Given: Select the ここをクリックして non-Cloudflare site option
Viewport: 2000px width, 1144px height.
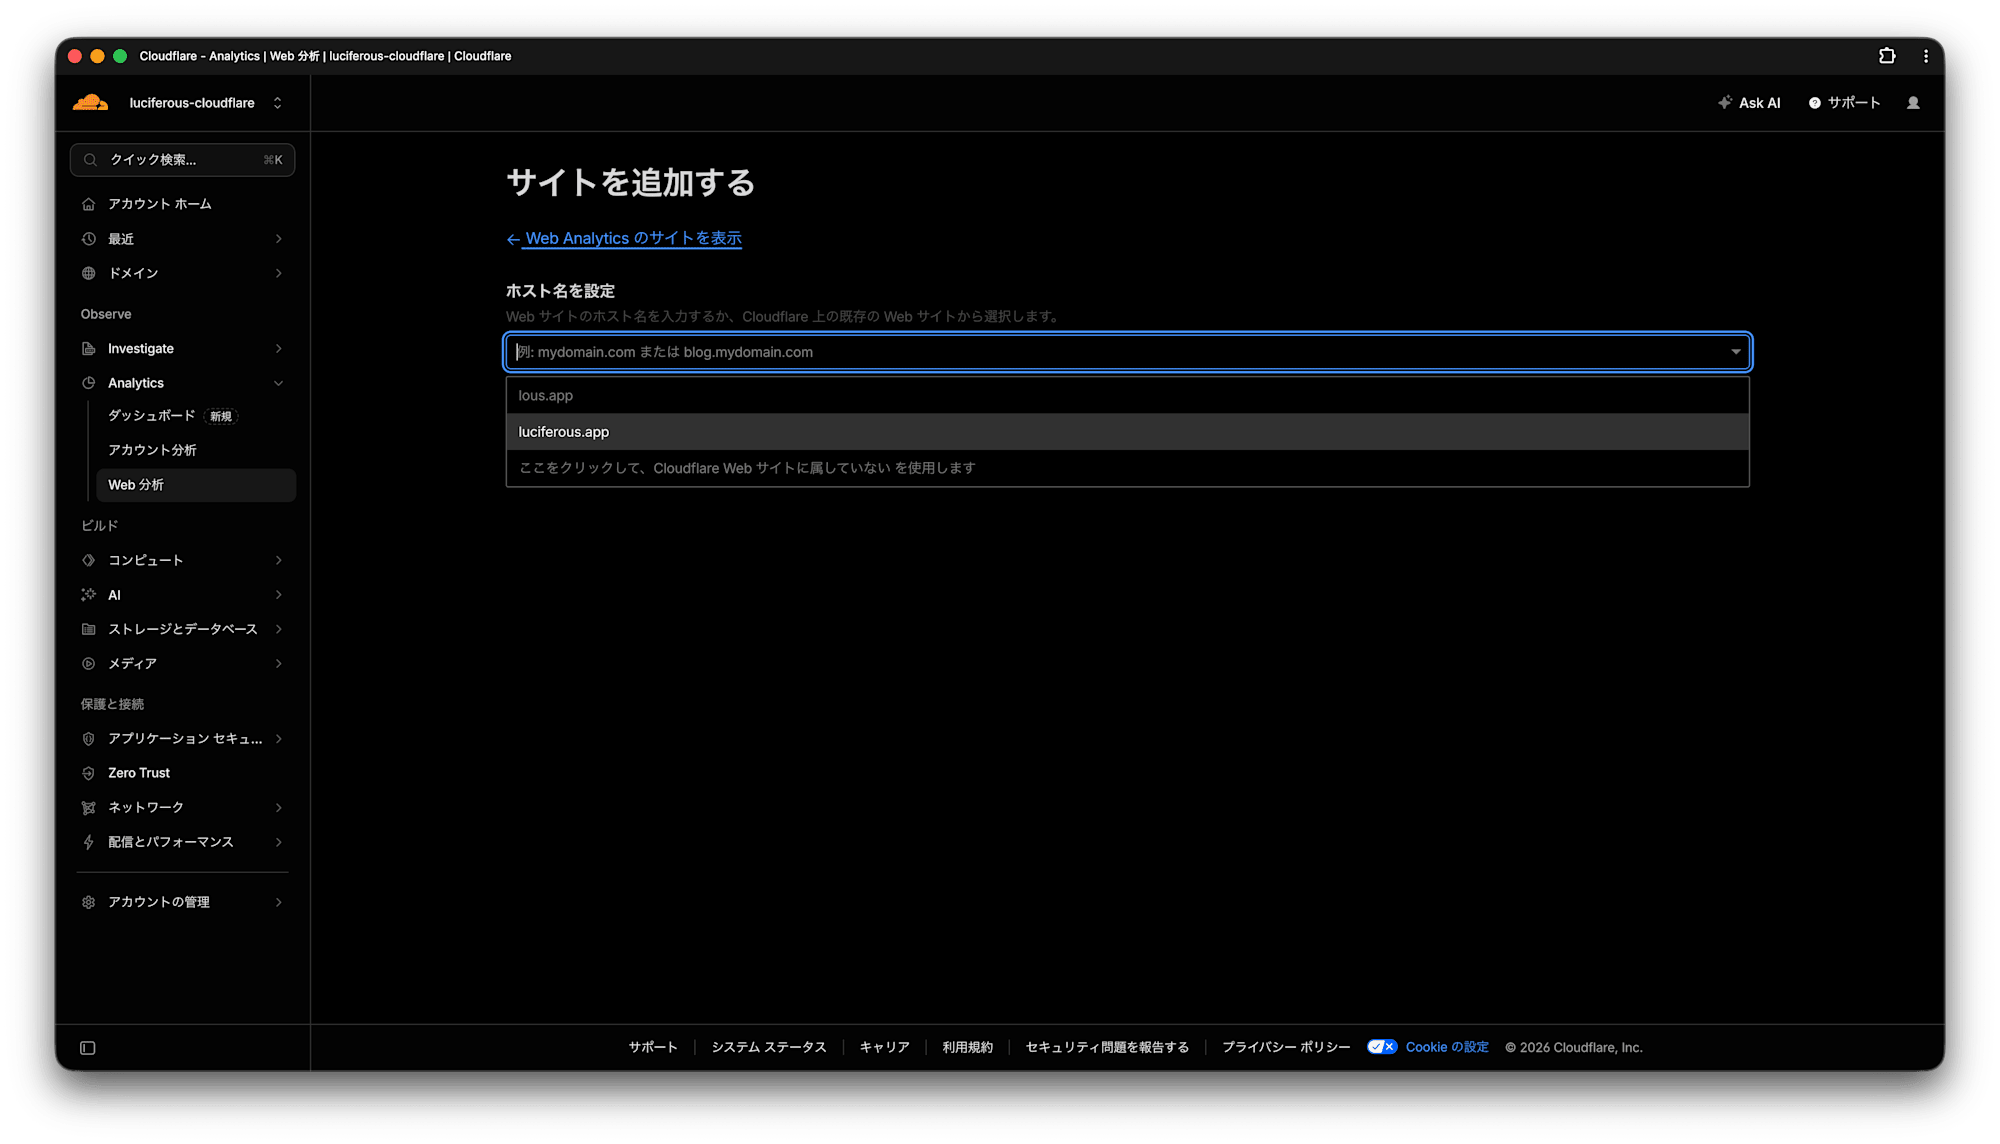Looking at the screenshot, I should click(x=1127, y=468).
